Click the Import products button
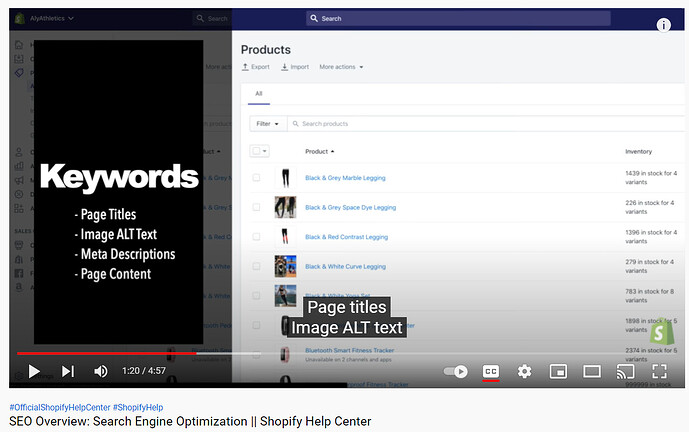Viewport: 689px width, 432px height. coord(295,67)
